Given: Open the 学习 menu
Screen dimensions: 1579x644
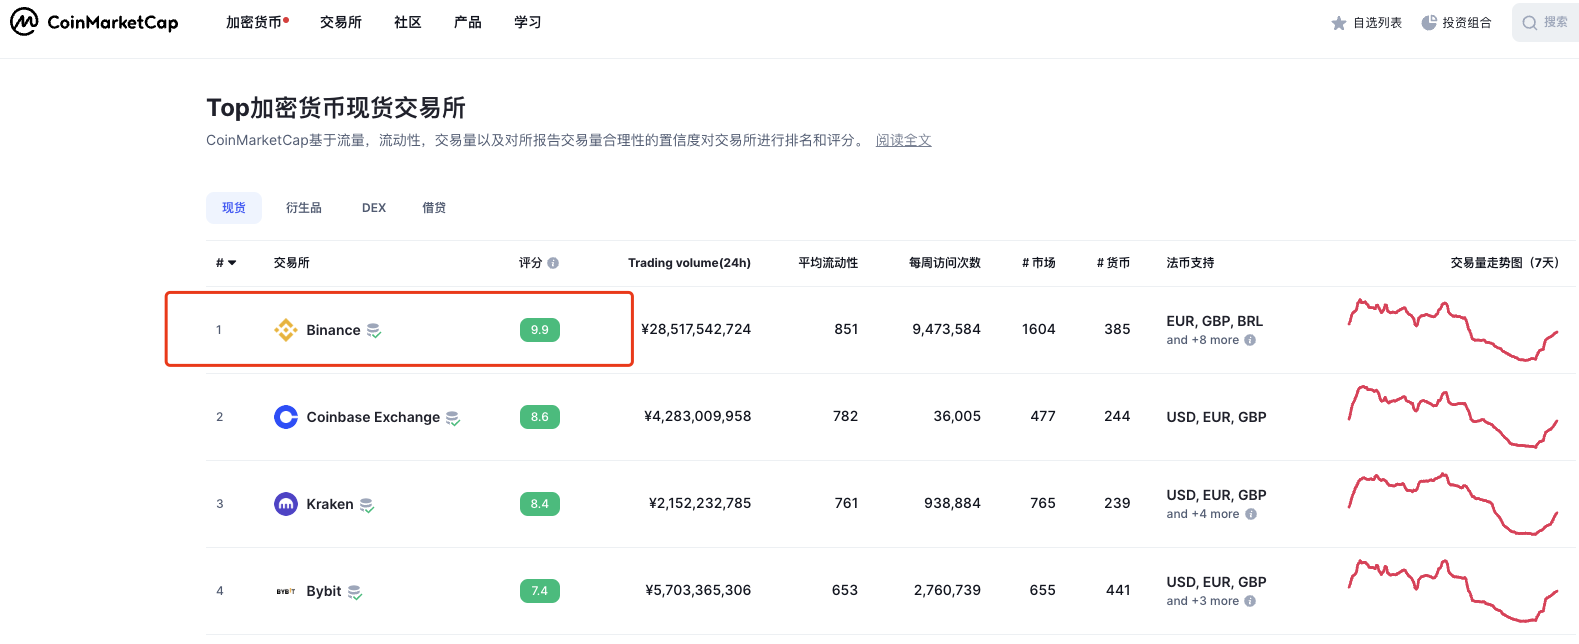Looking at the screenshot, I should pyautogui.click(x=528, y=22).
